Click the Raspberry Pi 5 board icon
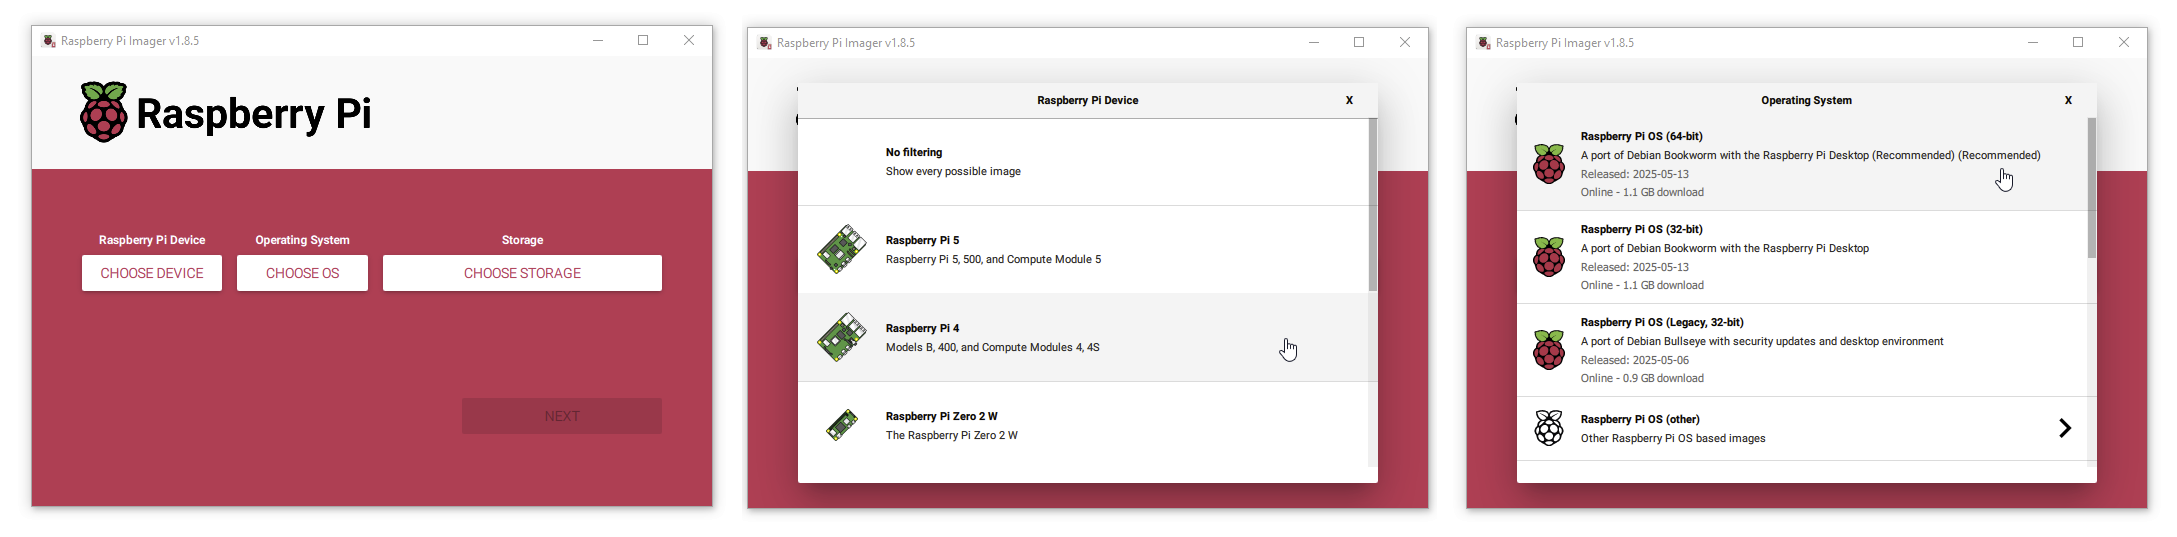 tap(842, 249)
